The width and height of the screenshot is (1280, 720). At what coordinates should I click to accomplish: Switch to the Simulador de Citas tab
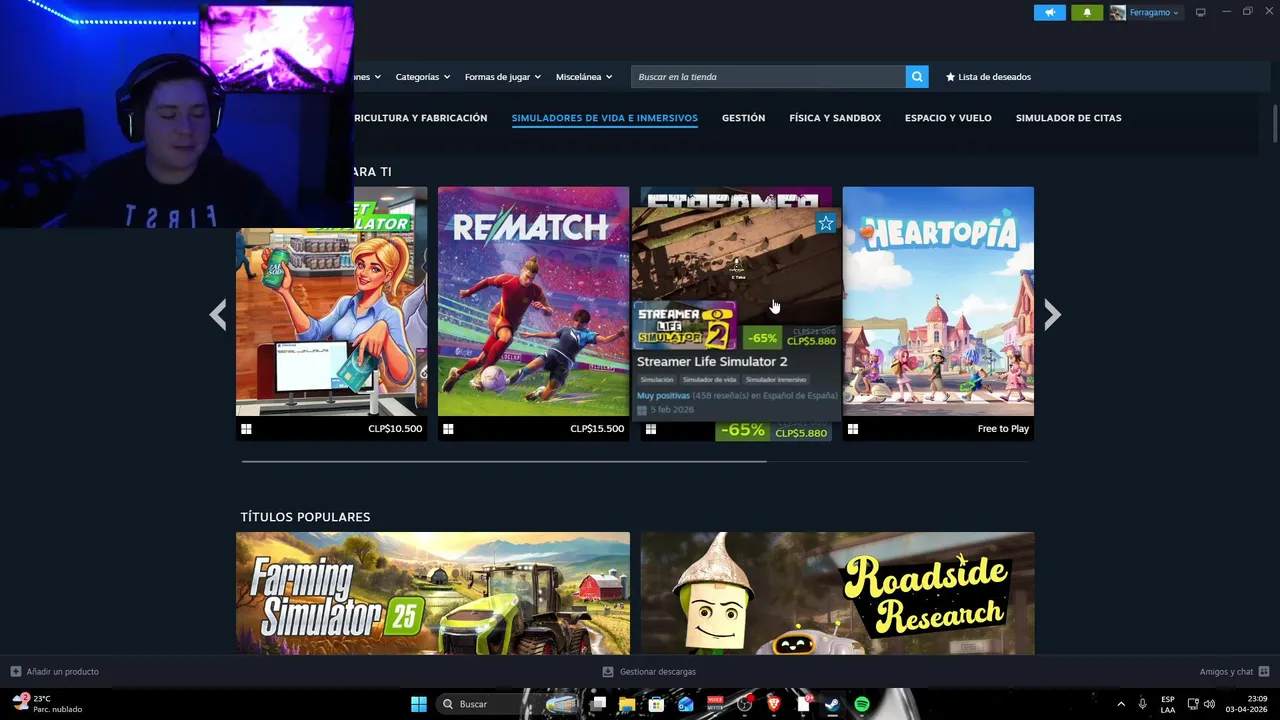pos(1068,118)
